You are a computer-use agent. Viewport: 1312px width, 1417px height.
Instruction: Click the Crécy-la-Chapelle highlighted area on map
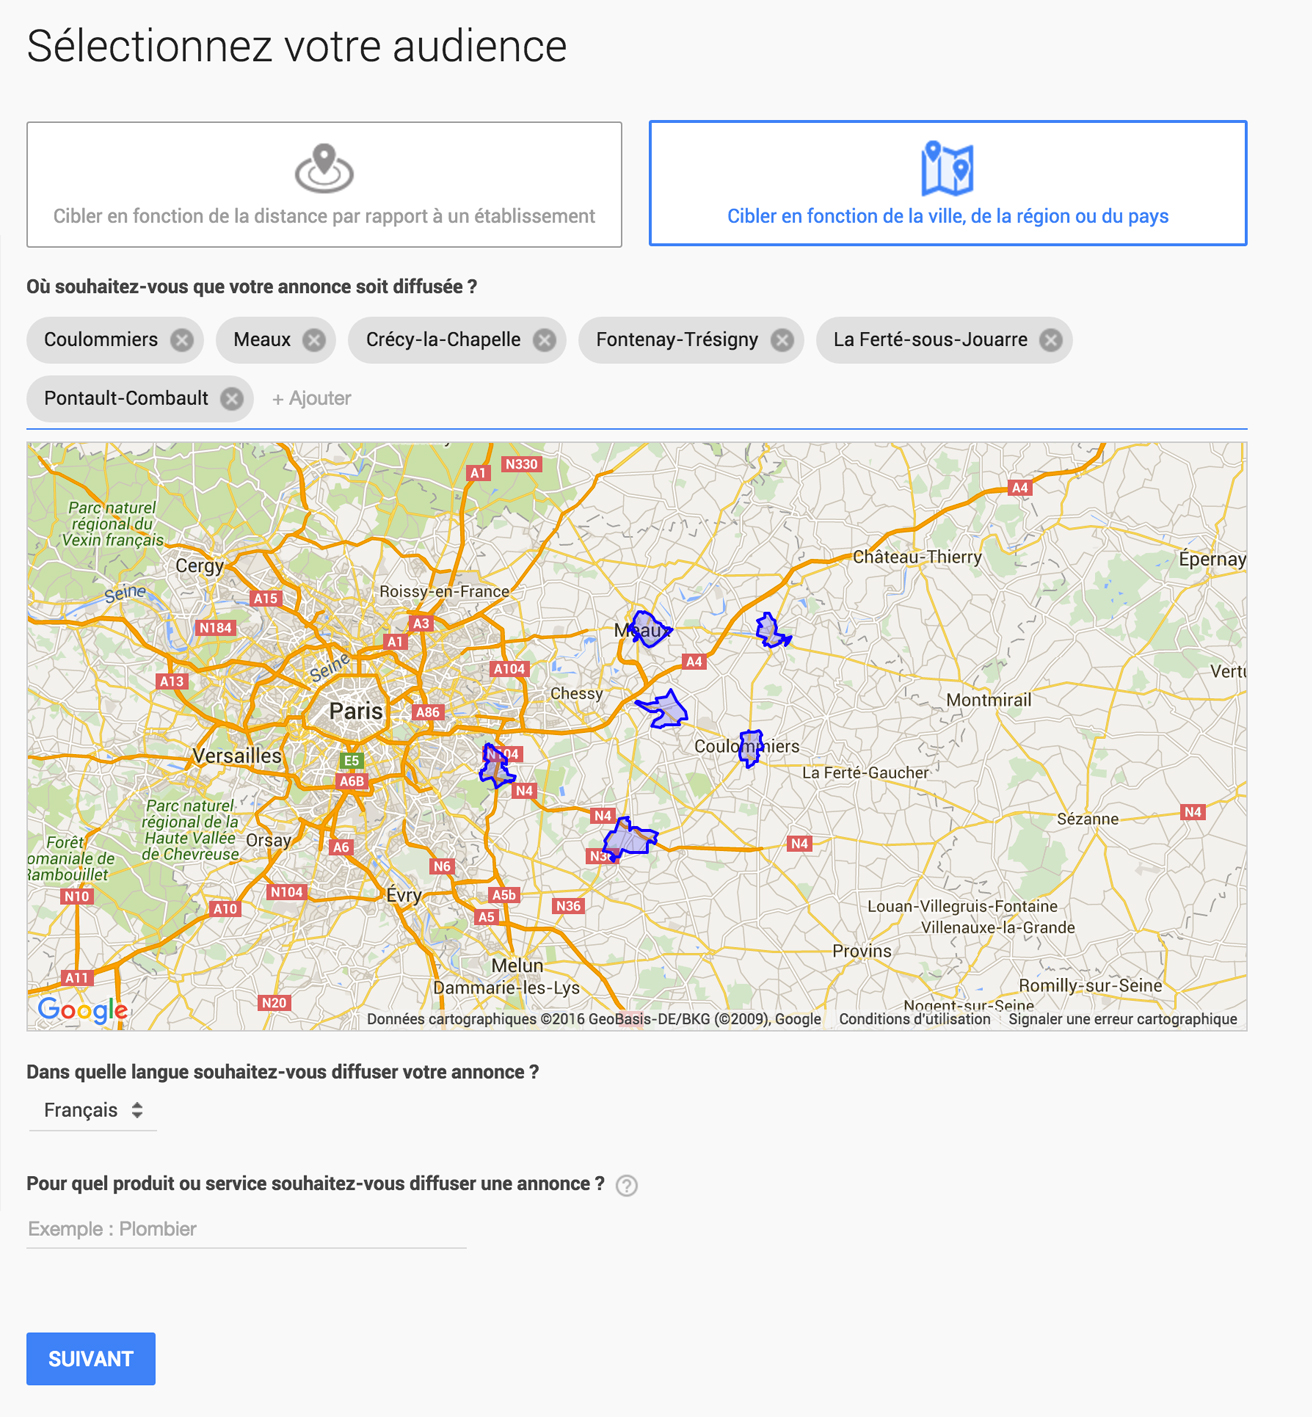coord(664,710)
